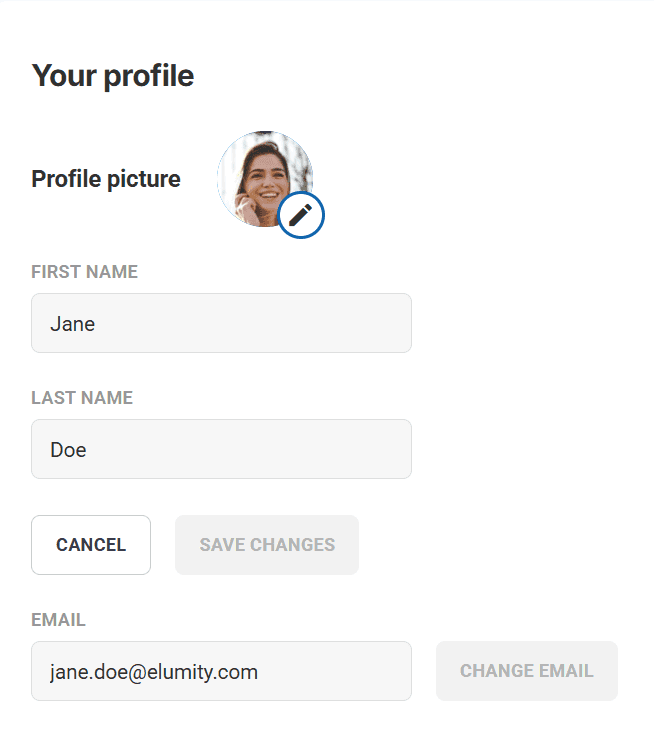Hit the Change Email button

pyautogui.click(x=527, y=671)
